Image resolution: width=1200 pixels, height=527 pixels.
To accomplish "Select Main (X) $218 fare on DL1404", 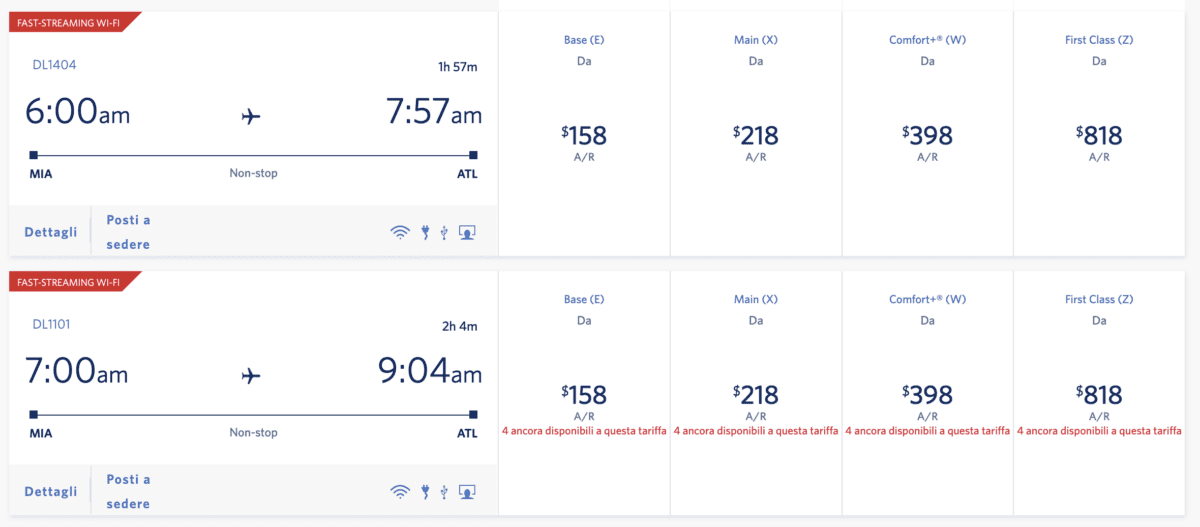I will (x=755, y=133).
